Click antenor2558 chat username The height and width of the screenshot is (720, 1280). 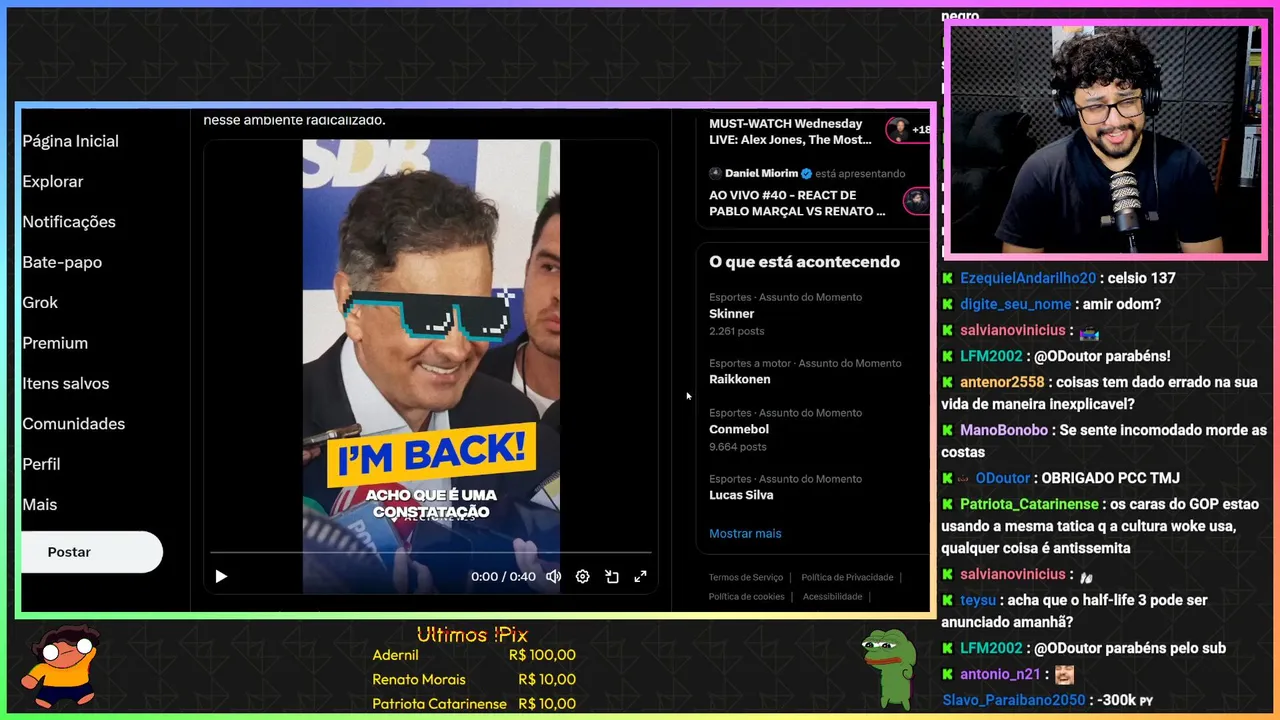pos(1002,382)
